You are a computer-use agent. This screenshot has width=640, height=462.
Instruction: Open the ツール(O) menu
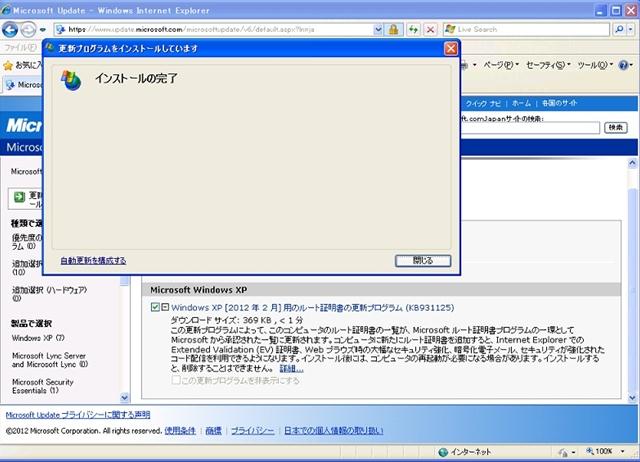tap(595, 65)
